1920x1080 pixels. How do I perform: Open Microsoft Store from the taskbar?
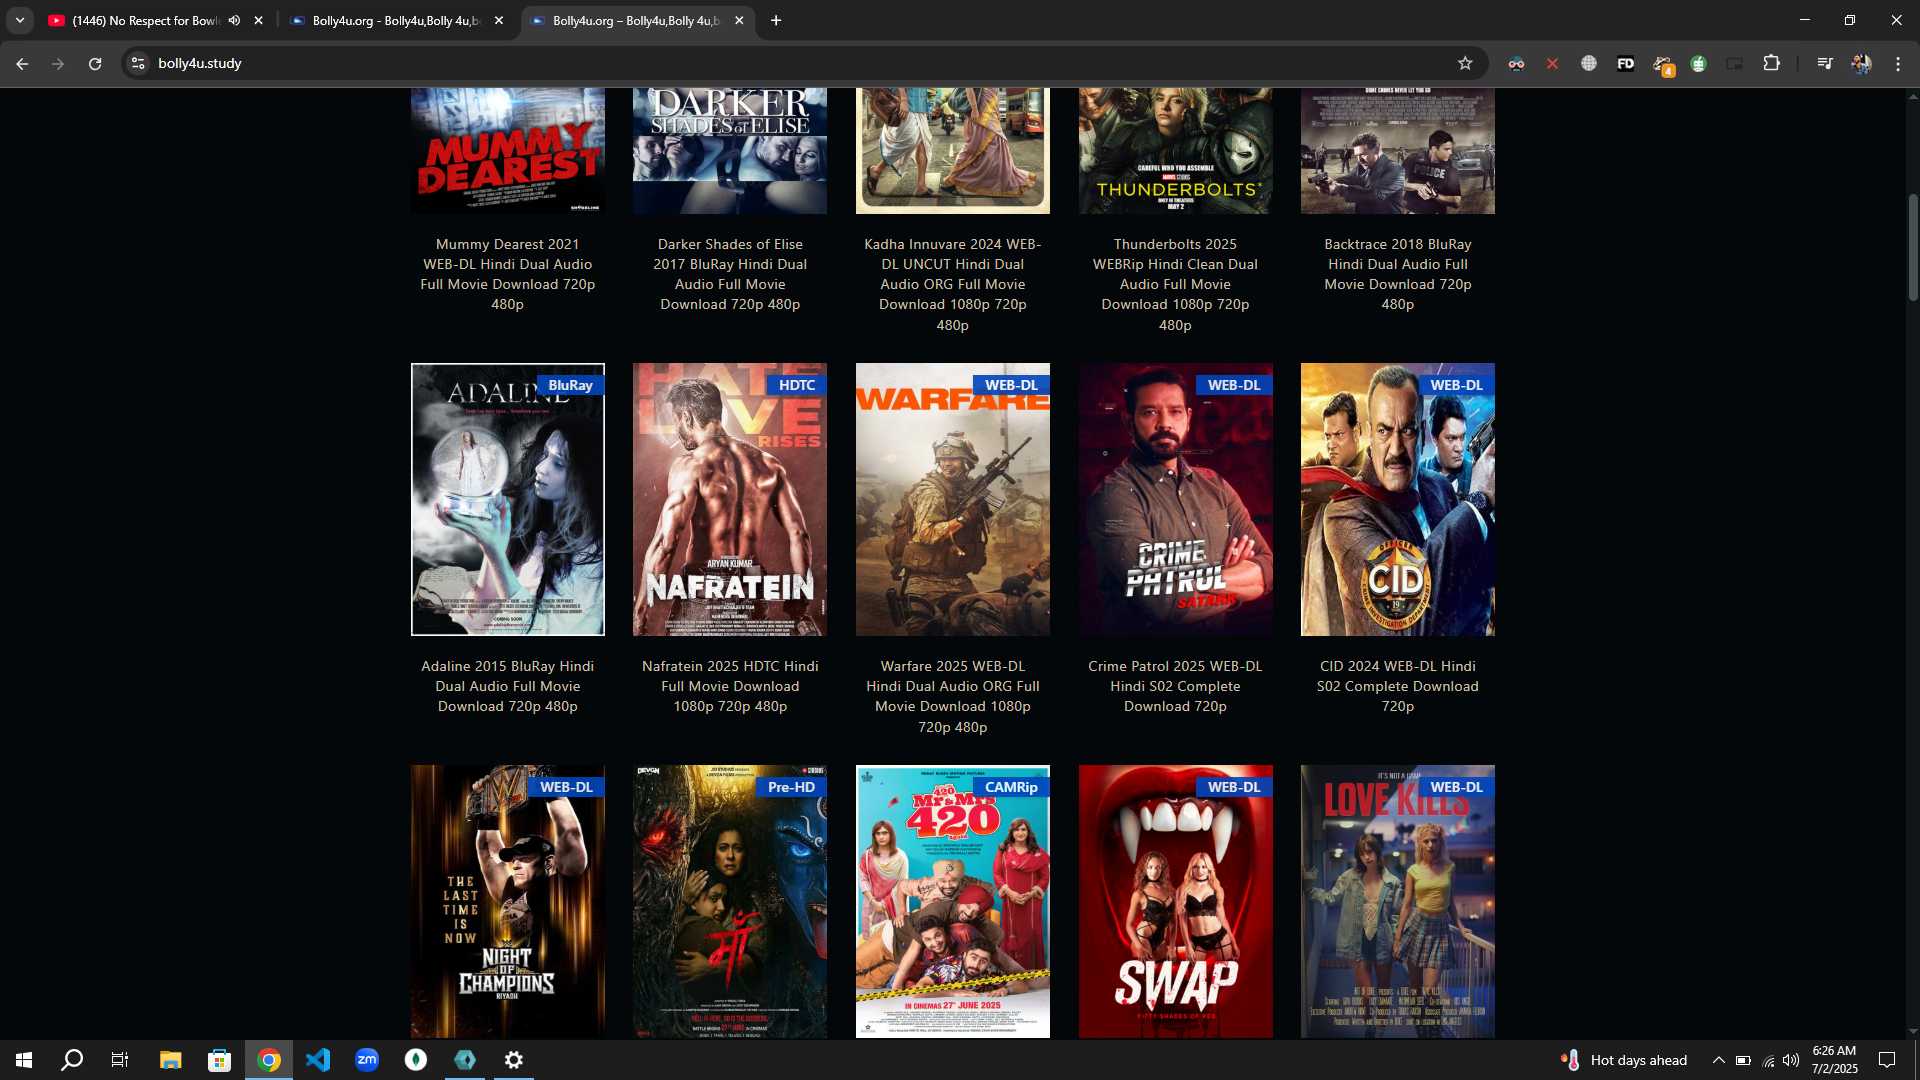click(219, 1060)
